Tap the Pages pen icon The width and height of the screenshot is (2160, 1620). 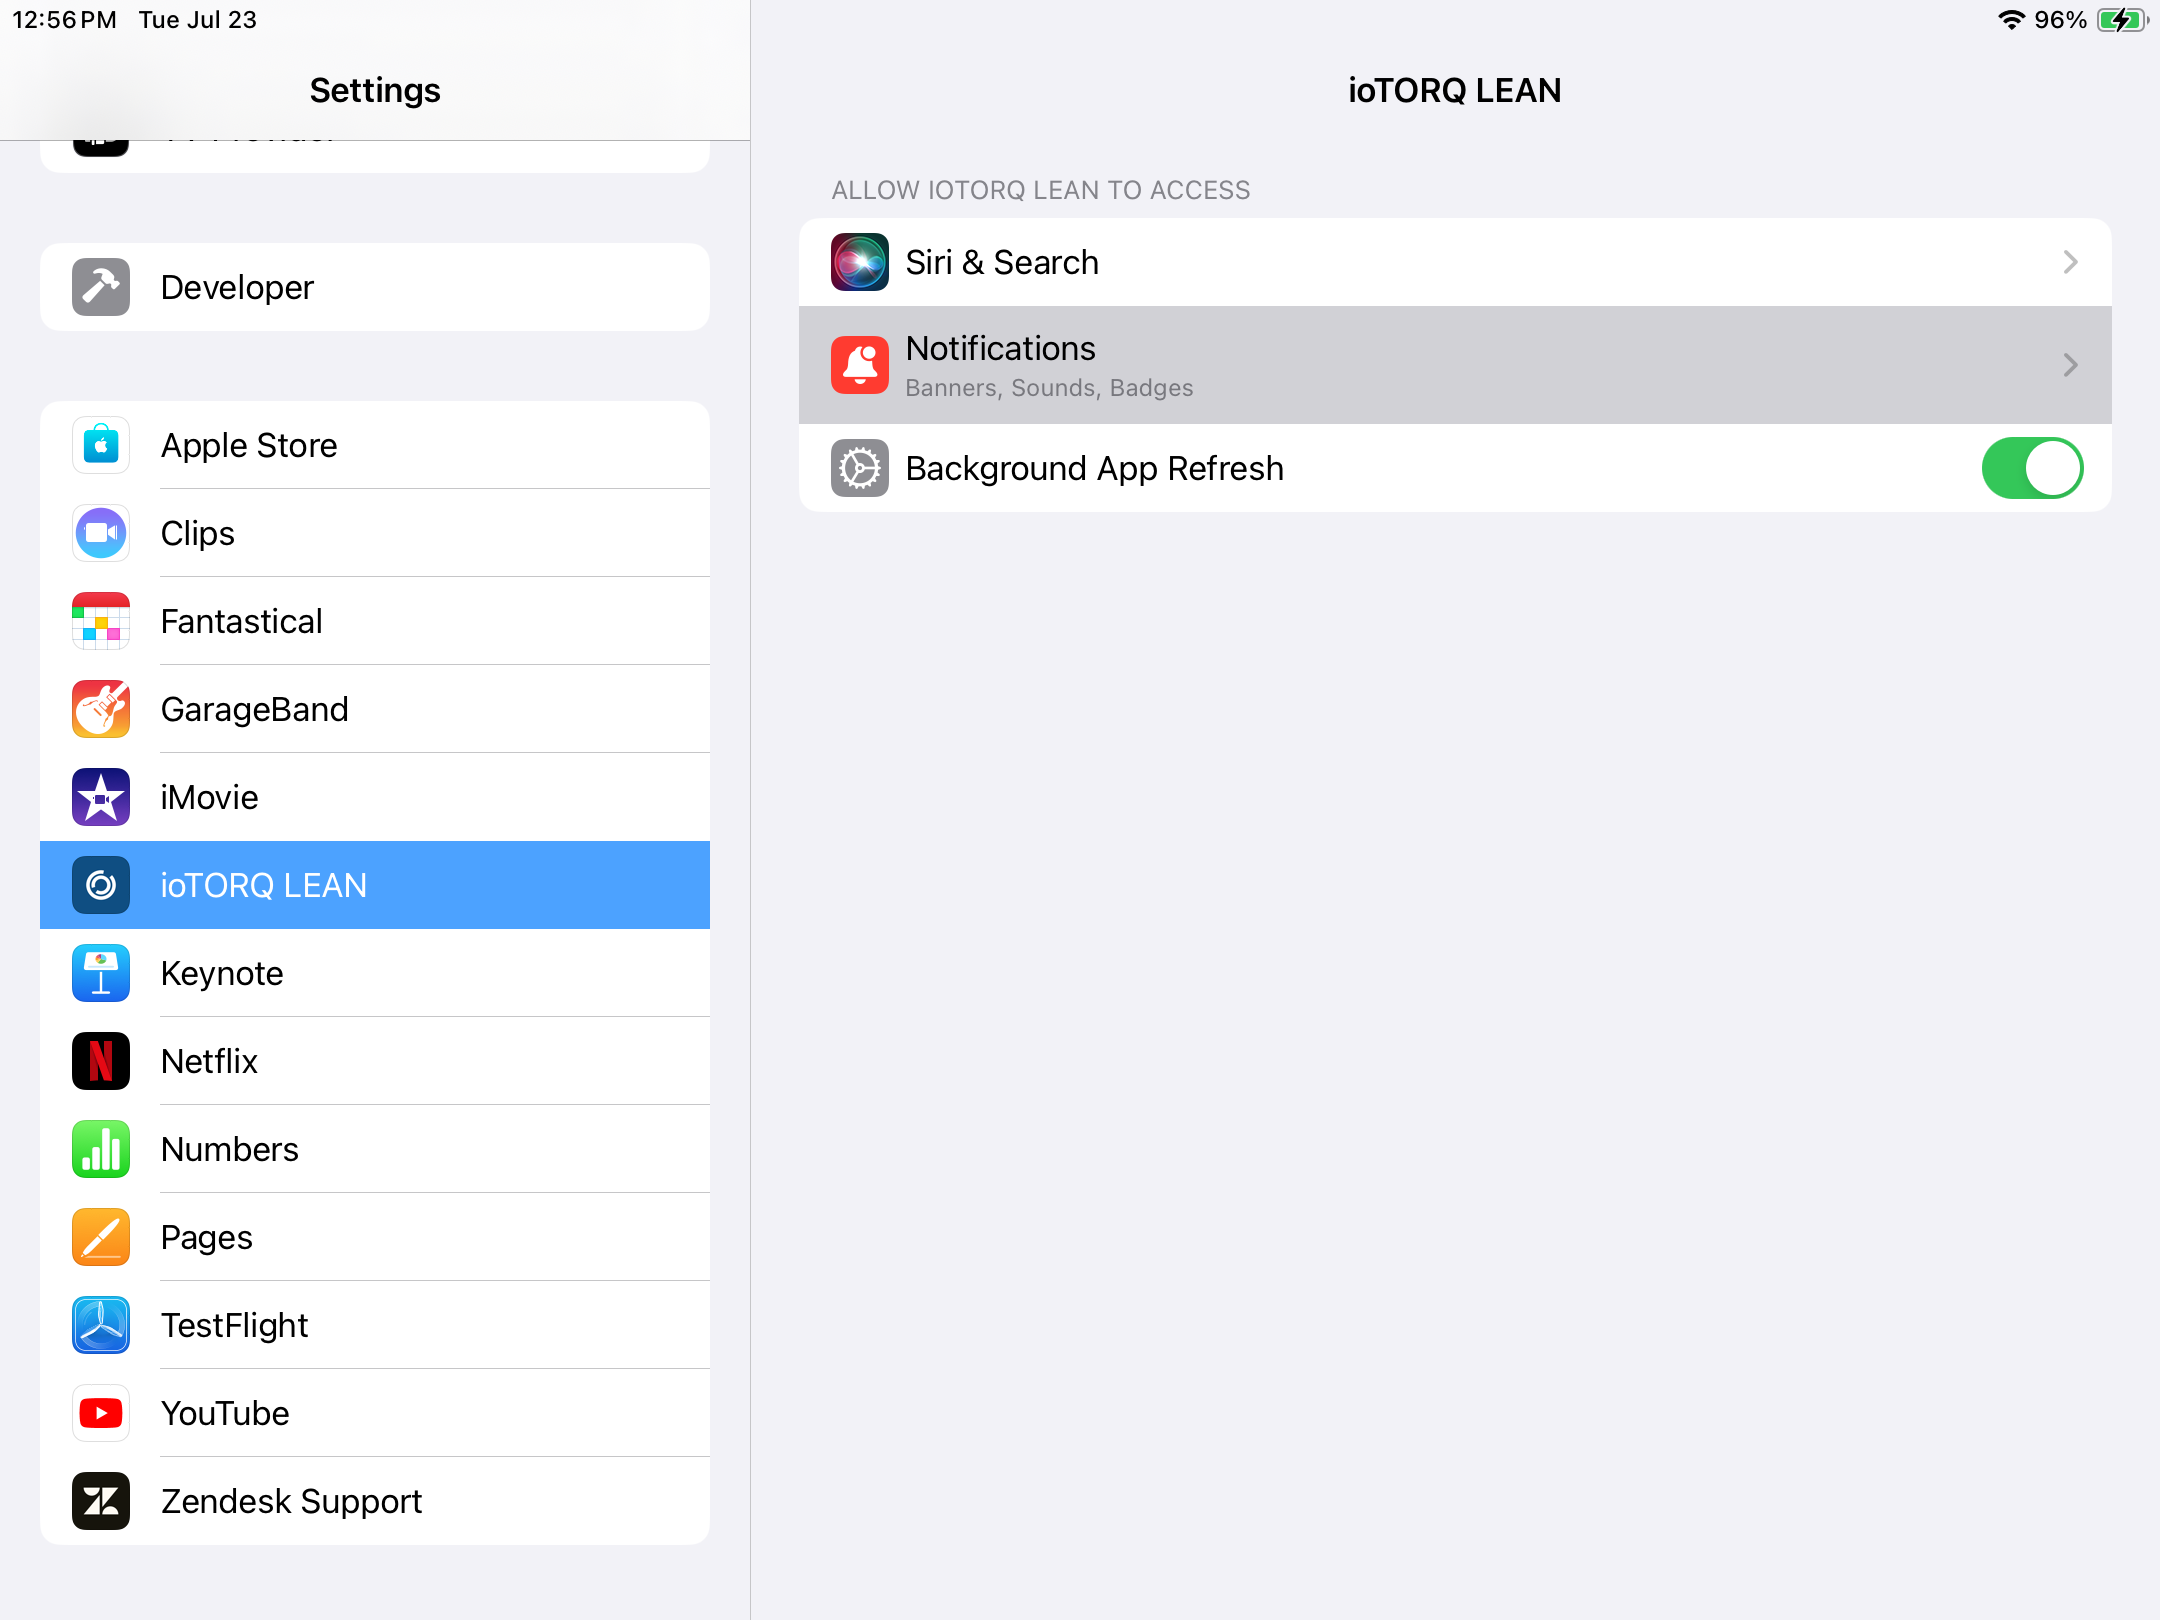click(101, 1237)
